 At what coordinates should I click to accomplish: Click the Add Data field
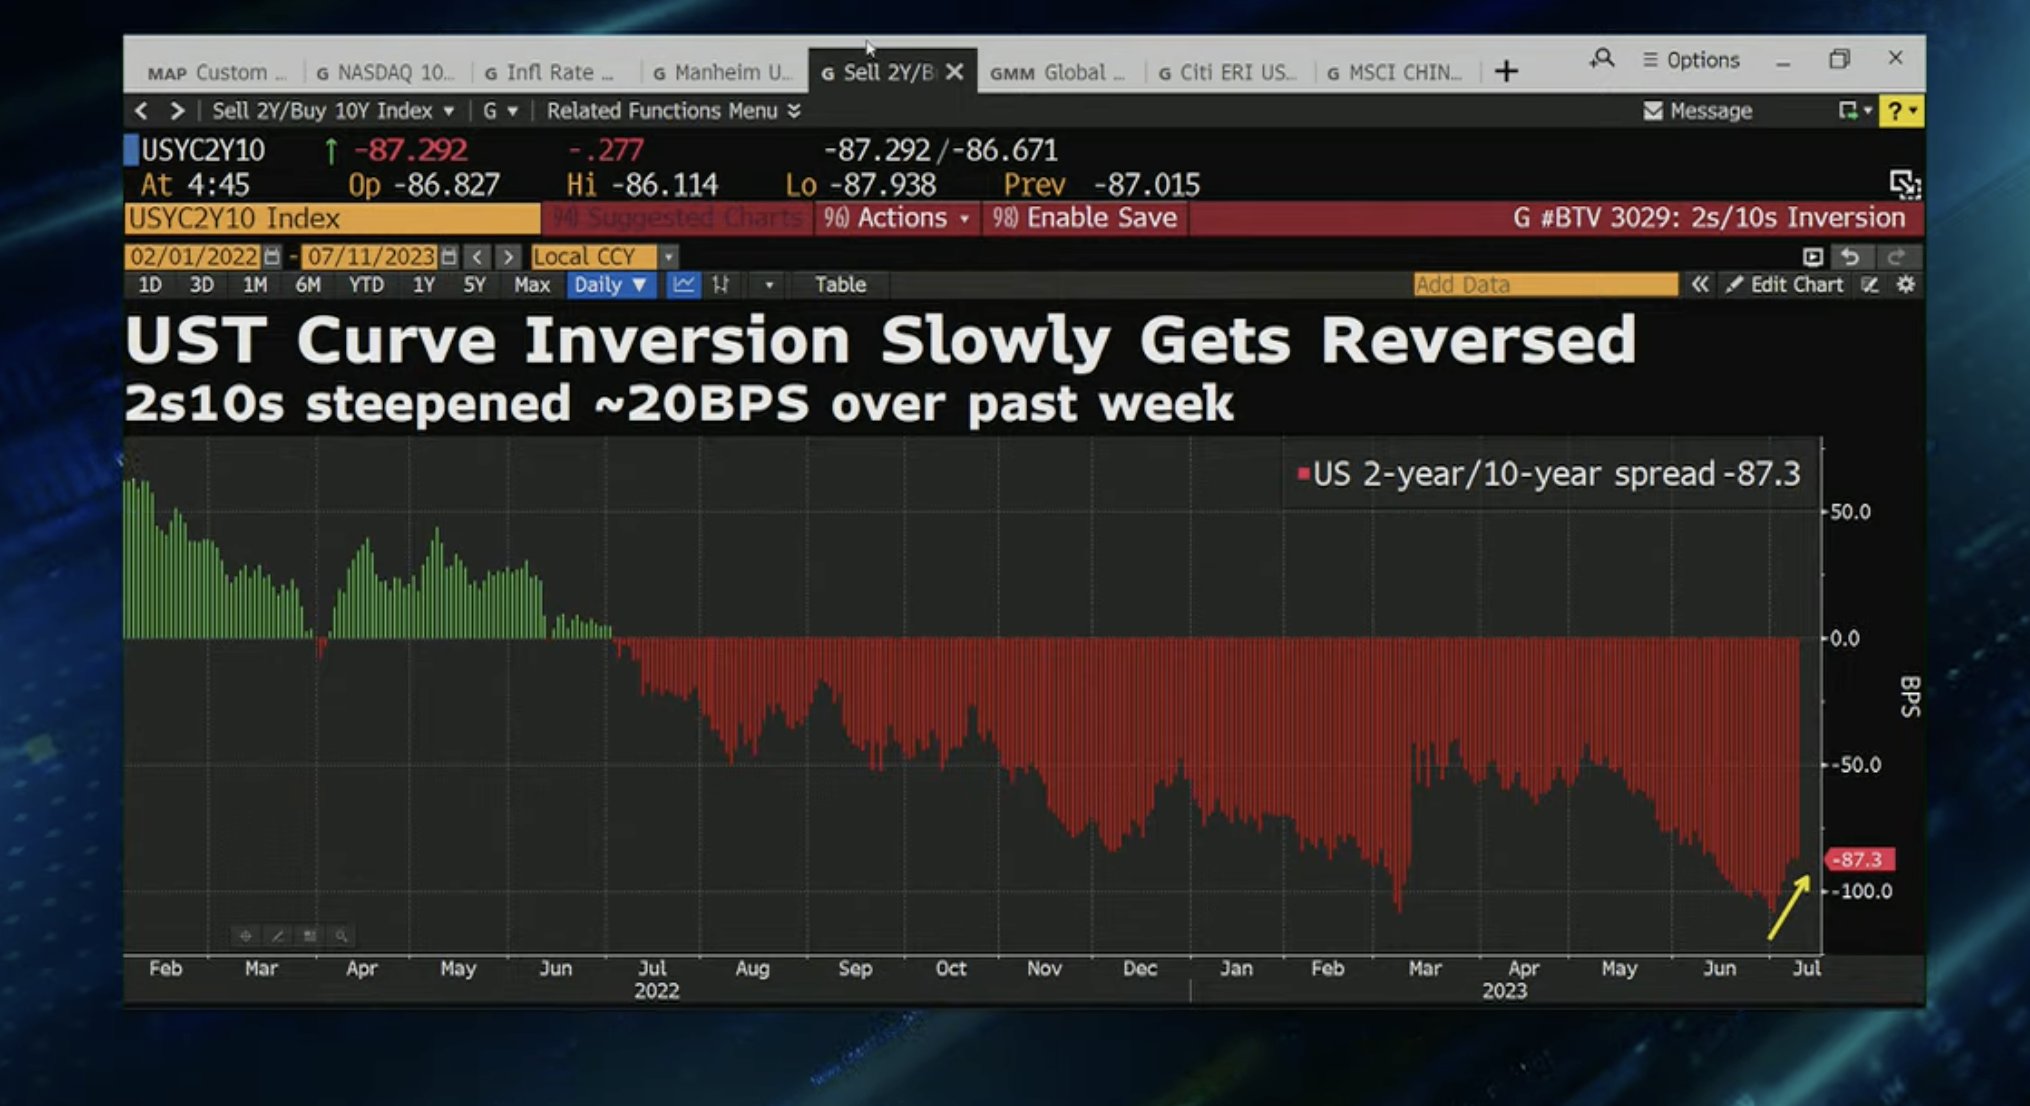tap(1545, 285)
